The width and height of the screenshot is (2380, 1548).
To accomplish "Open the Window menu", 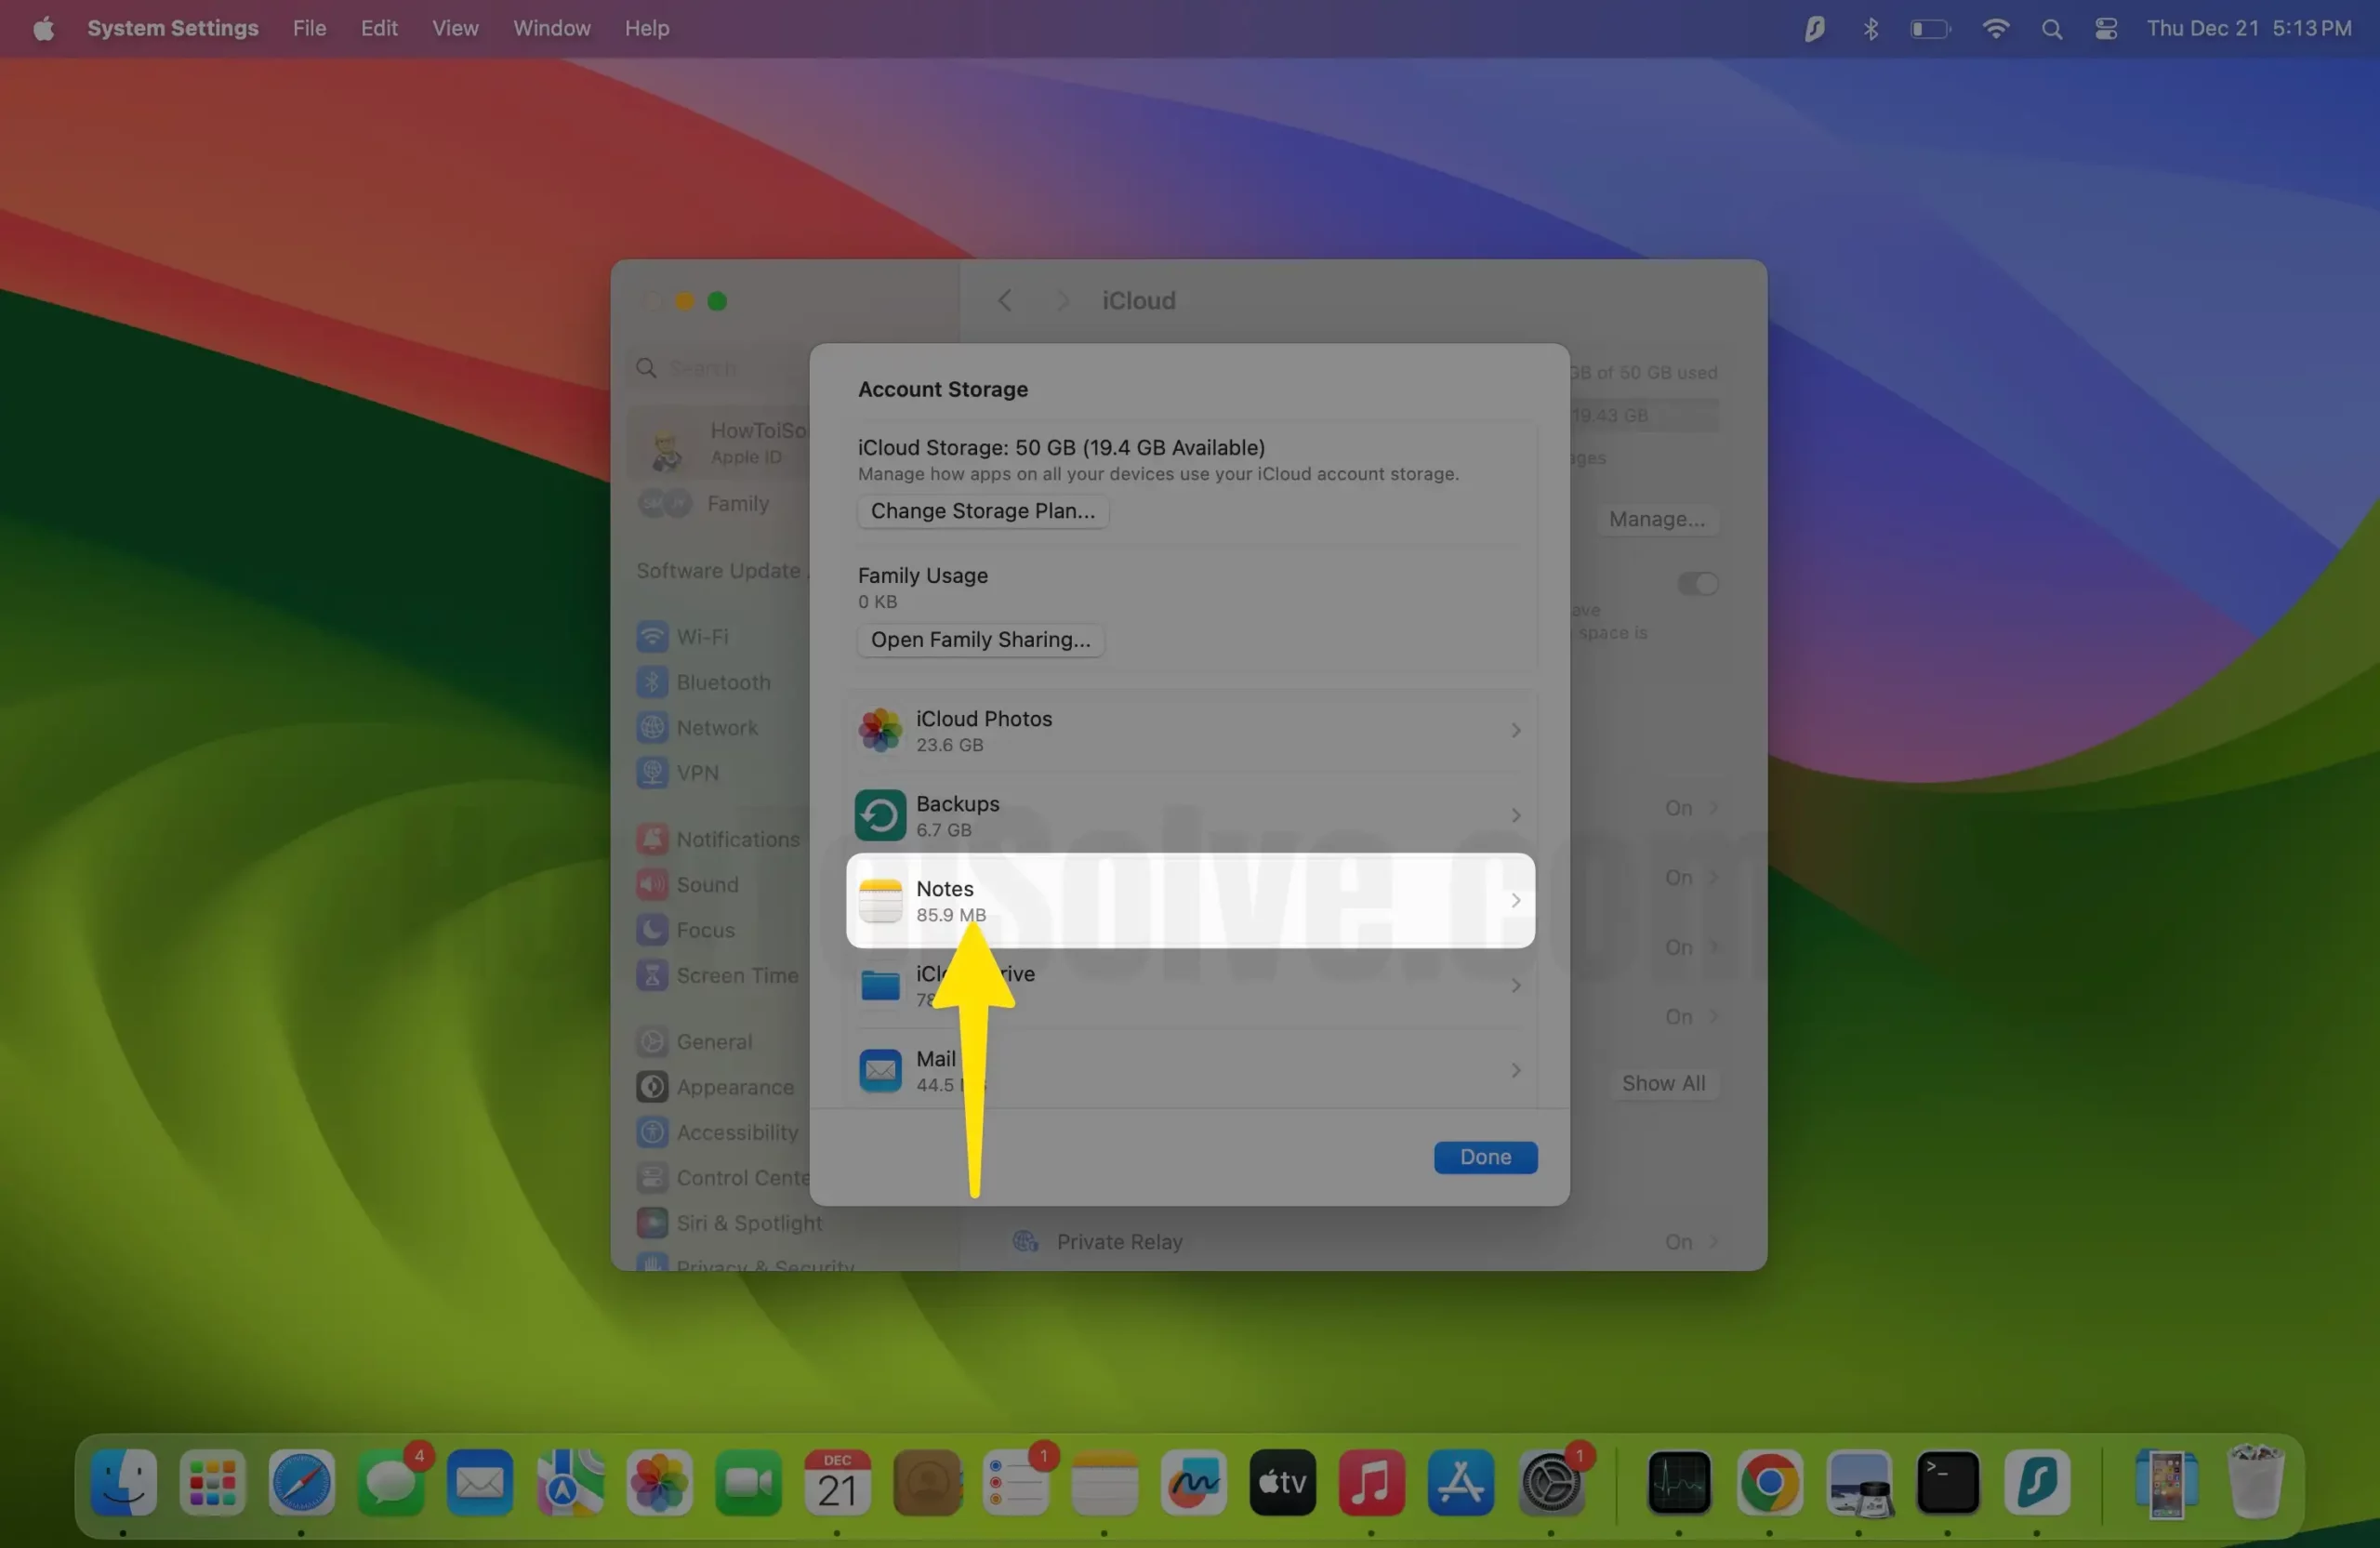I will [551, 28].
